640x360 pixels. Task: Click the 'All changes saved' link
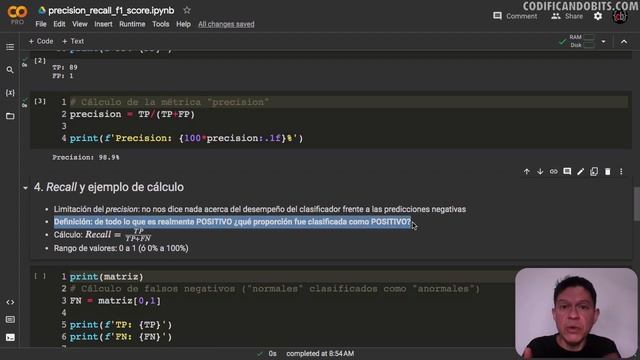coord(226,24)
